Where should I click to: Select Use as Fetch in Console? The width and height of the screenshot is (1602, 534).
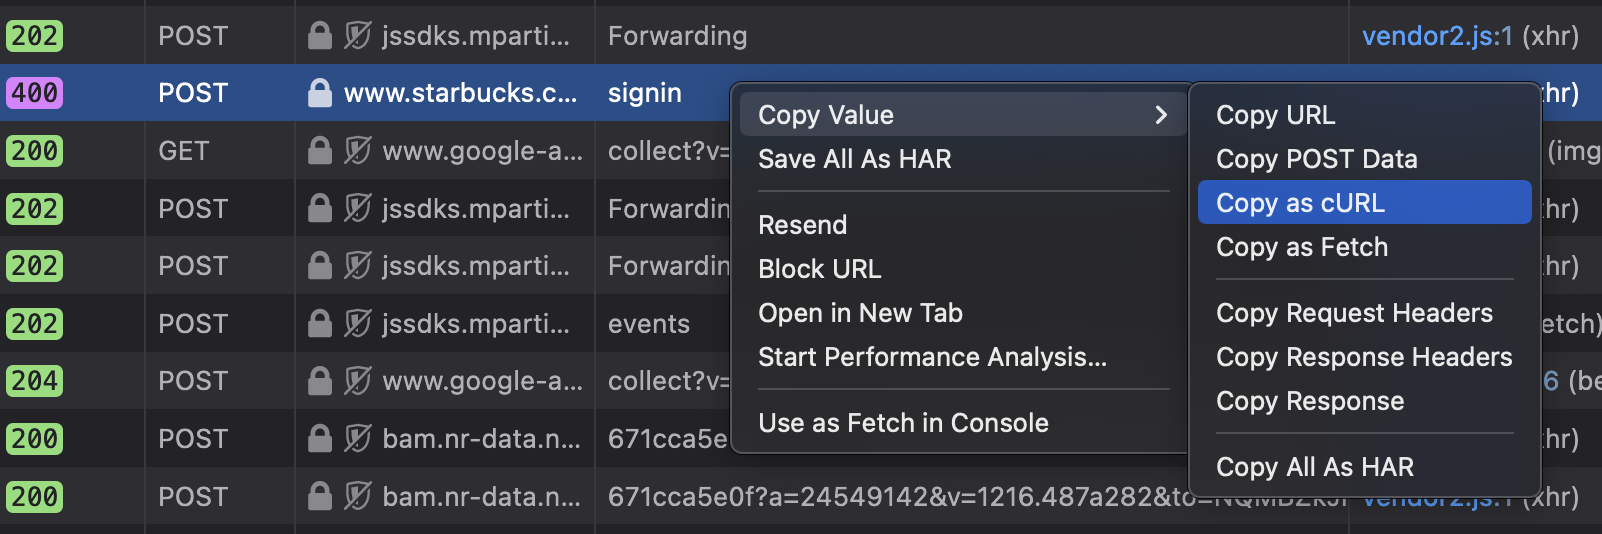(903, 423)
